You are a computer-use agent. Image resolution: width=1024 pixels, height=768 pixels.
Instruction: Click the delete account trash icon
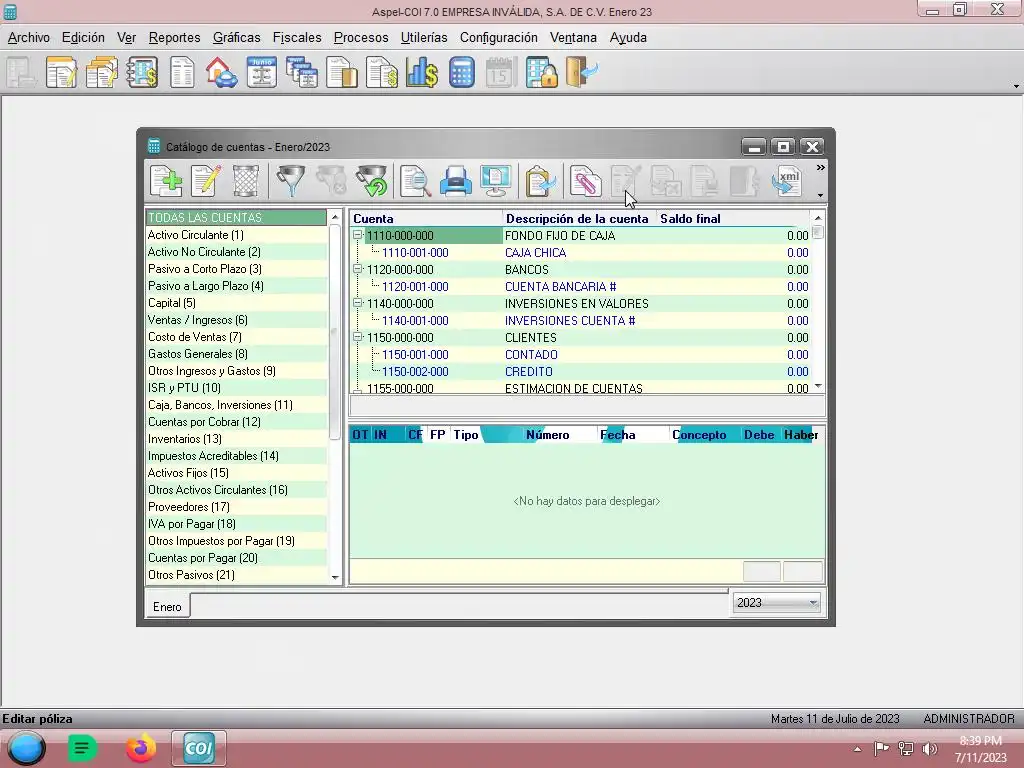246,181
